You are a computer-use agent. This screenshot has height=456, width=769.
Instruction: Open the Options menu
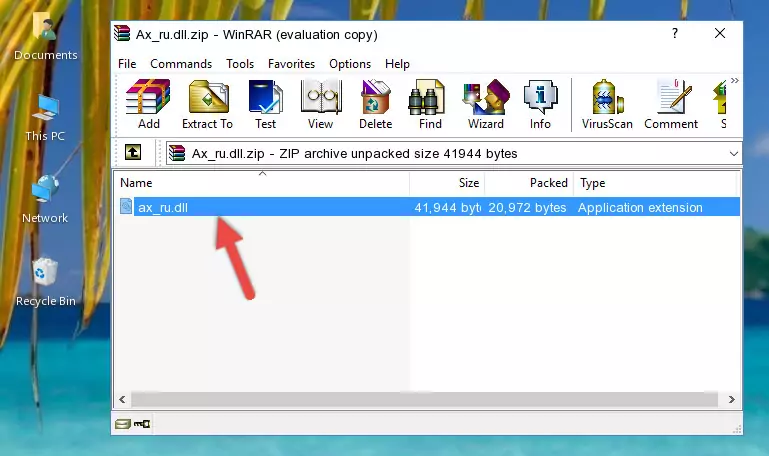pyautogui.click(x=350, y=64)
